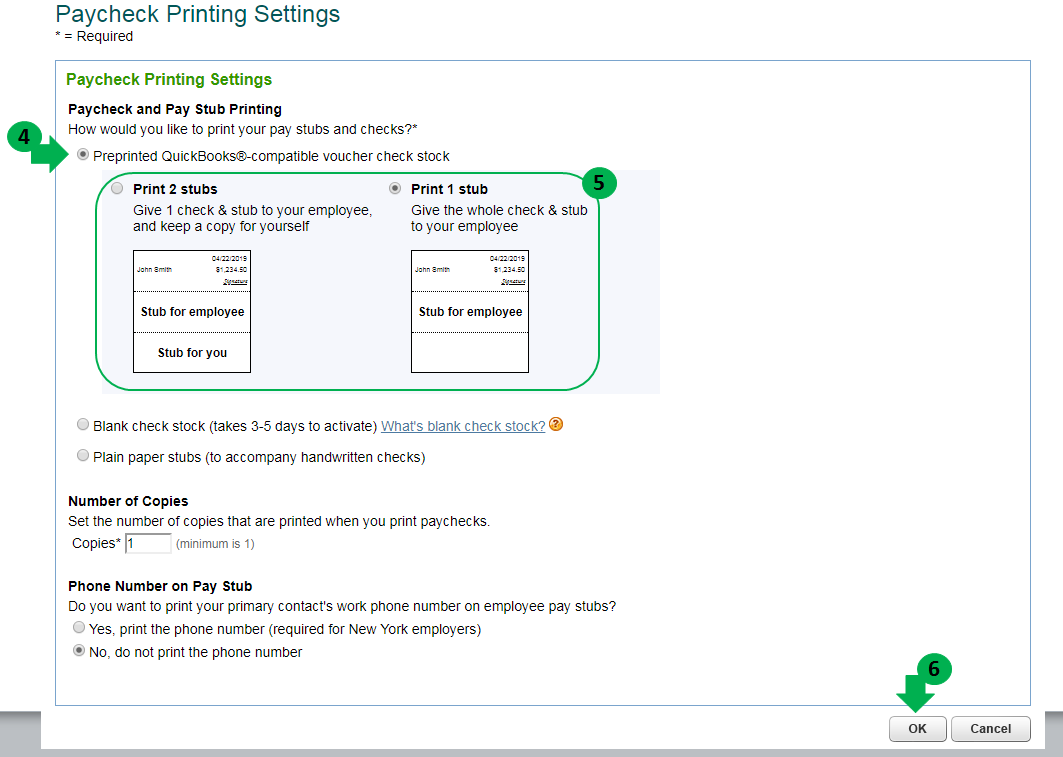Click the step 4 green circle marker
The image size is (1063, 757).
pos(24,136)
